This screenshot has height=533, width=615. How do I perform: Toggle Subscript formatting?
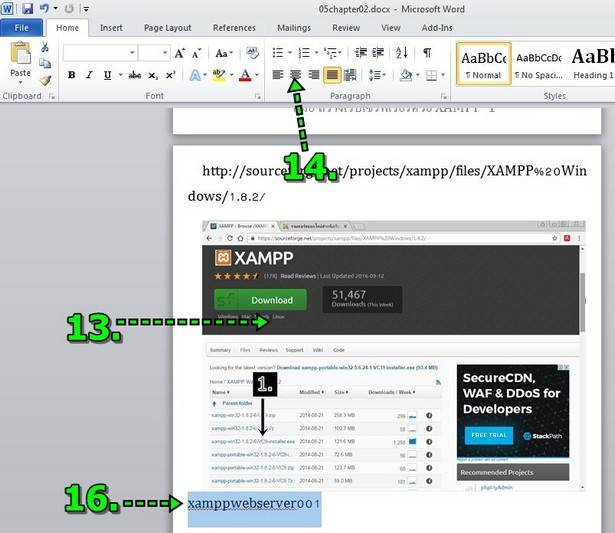[x=153, y=75]
